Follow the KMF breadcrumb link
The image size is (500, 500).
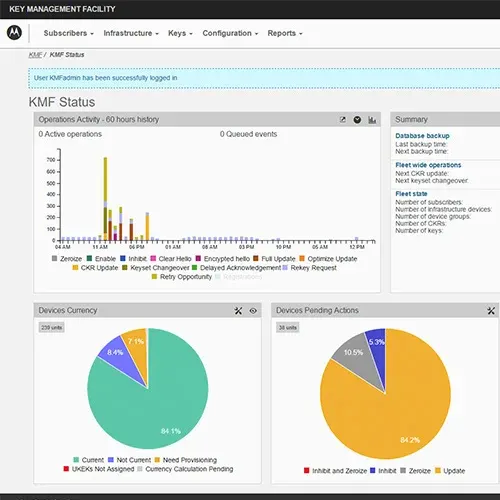pyautogui.click(x=35, y=55)
